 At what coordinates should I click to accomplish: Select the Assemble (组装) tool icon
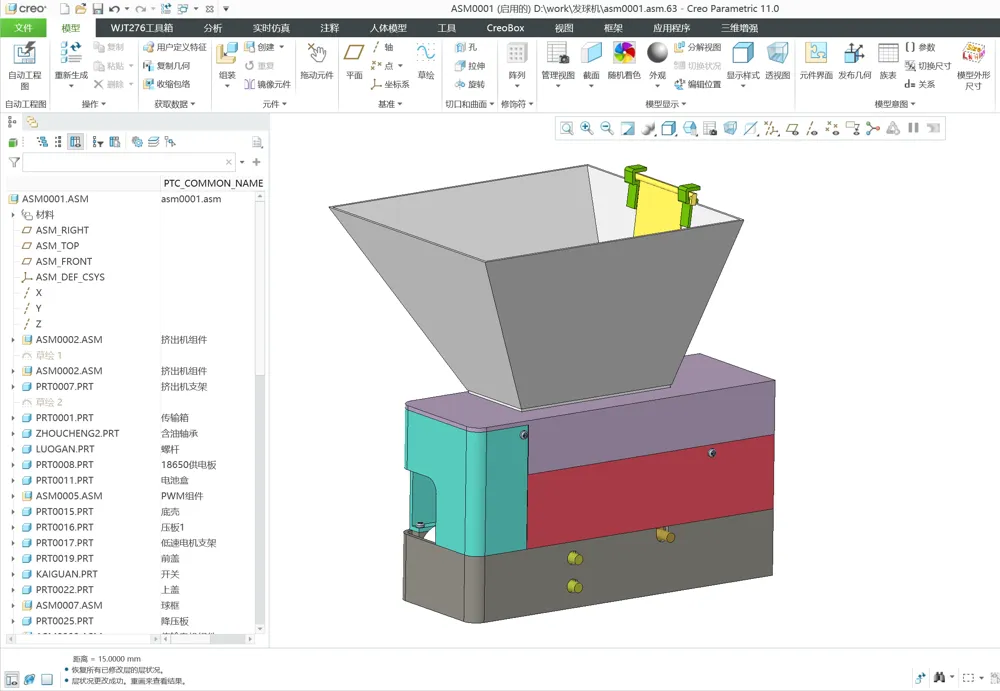tap(226, 53)
